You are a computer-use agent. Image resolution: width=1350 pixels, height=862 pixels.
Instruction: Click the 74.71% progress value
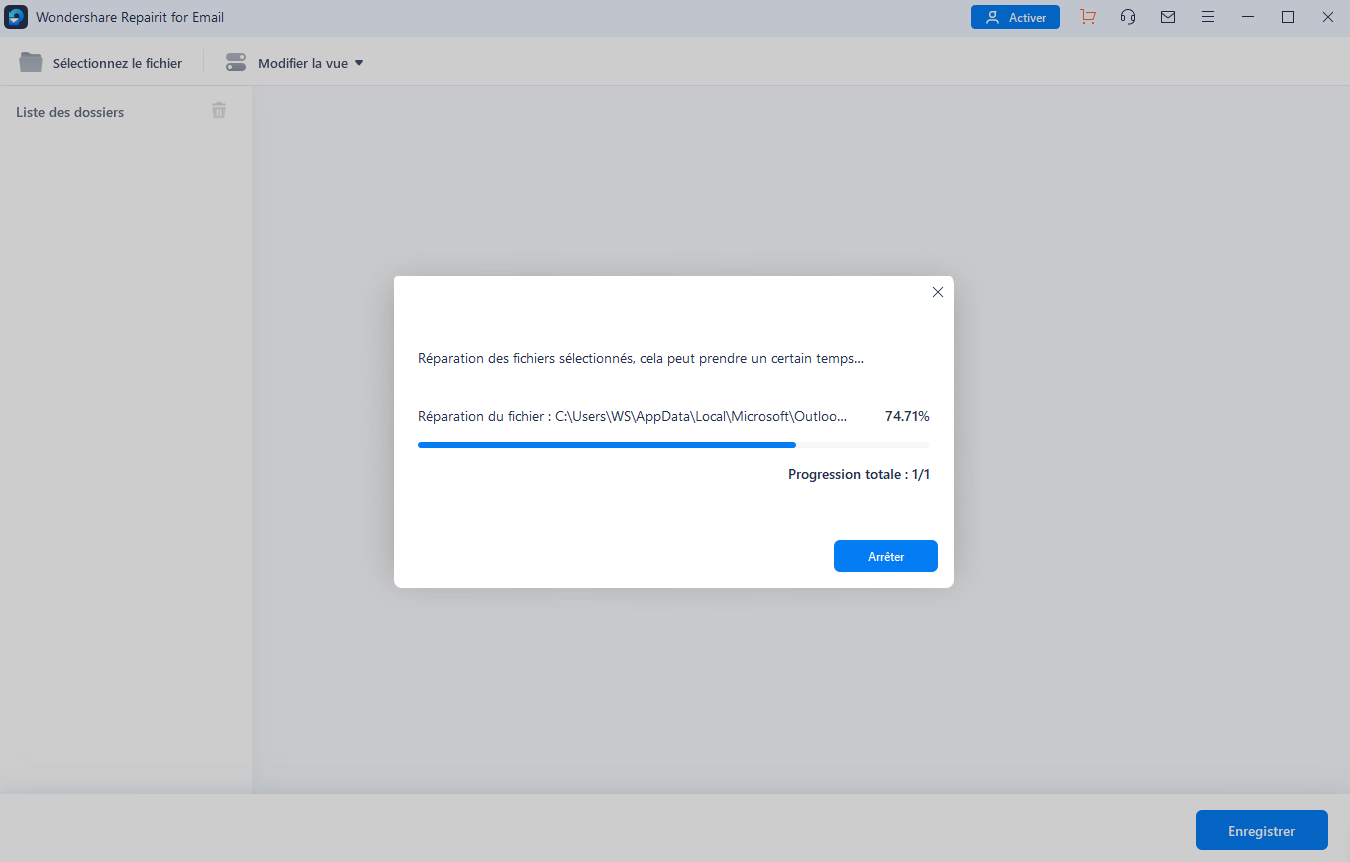tap(907, 416)
